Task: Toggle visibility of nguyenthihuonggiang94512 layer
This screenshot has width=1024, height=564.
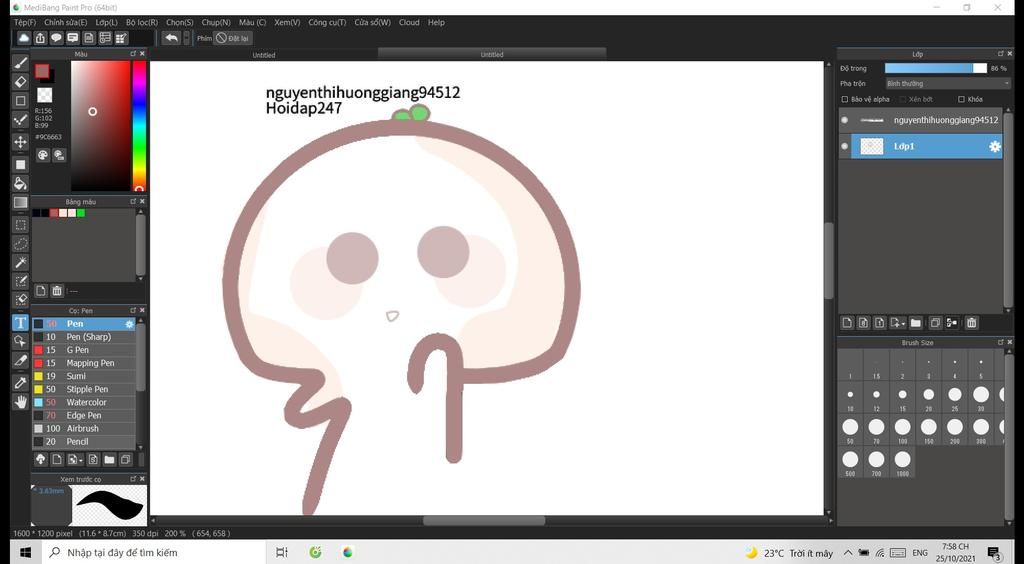Action: coord(845,120)
